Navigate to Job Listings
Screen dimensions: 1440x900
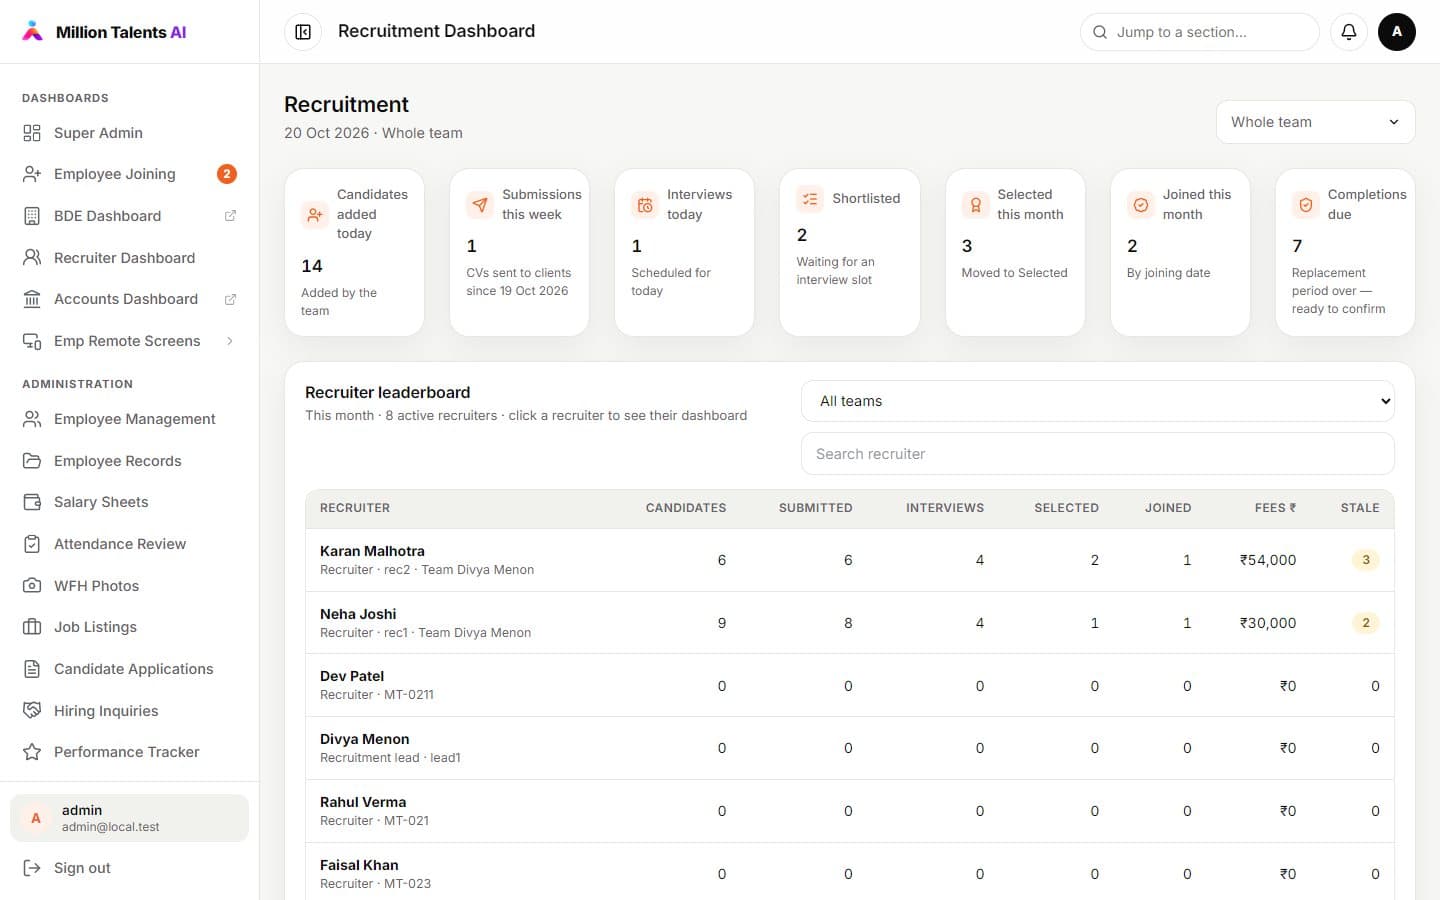(129, 627)
